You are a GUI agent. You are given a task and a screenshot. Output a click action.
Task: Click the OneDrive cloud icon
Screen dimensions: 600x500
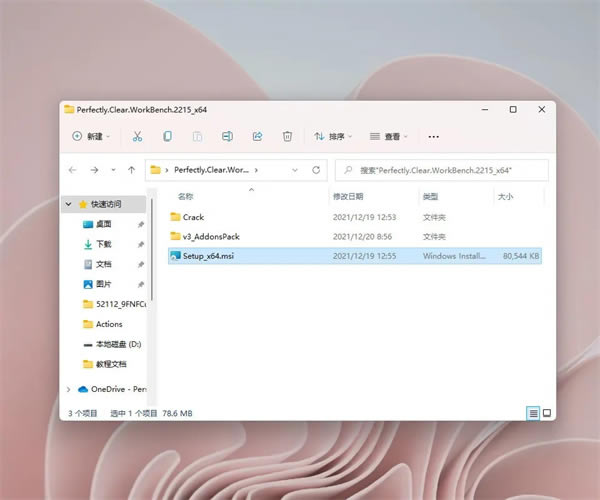pyautogui.click(x=83, y=389)
